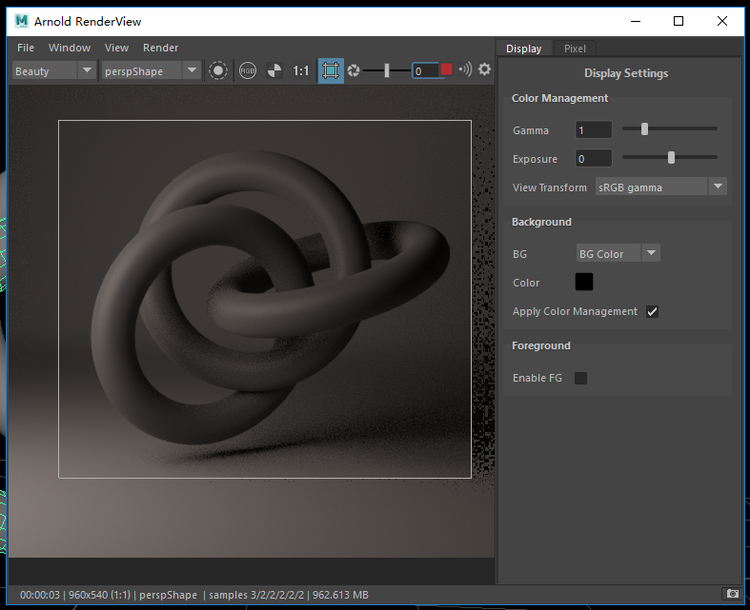
Task: Click the snapshot camera icon in status bar
Action: (x=733, y=595)
